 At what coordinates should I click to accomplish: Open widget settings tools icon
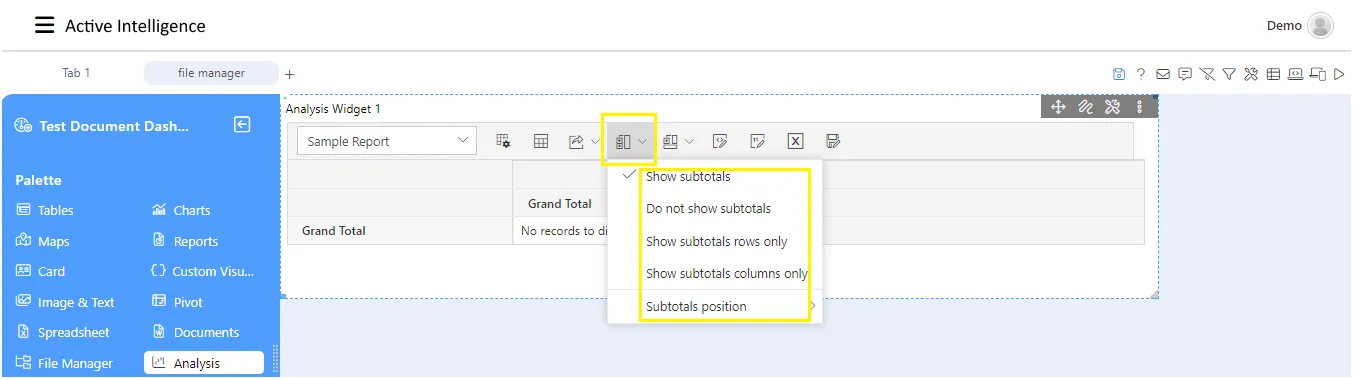pos(1112,107)
